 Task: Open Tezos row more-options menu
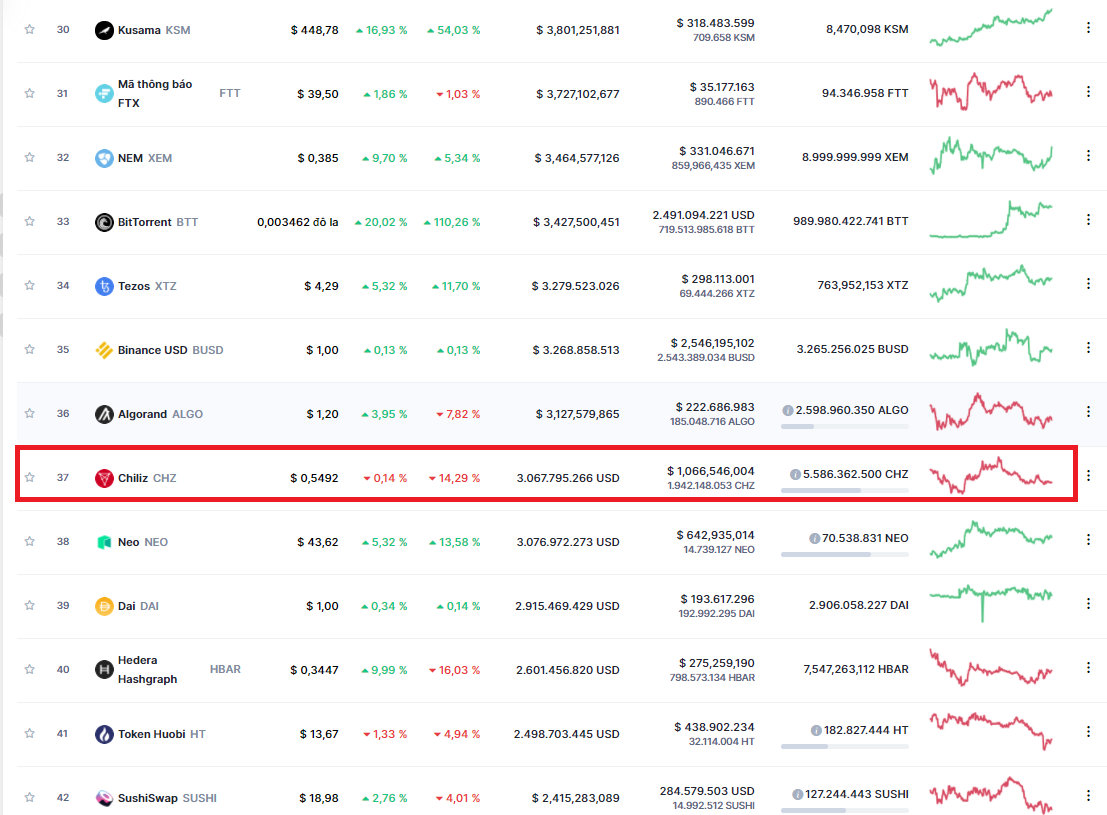click(x=1088, y=283)
